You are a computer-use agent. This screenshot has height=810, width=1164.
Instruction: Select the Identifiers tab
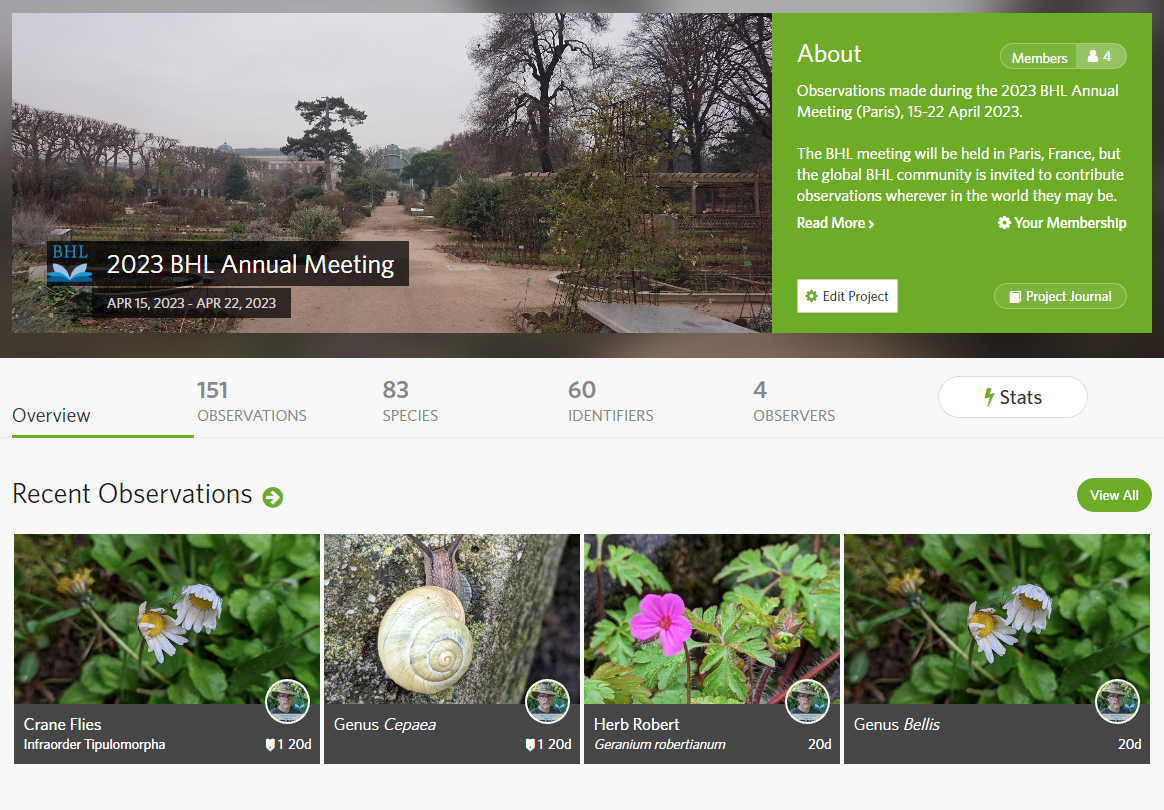pos(610,400)
